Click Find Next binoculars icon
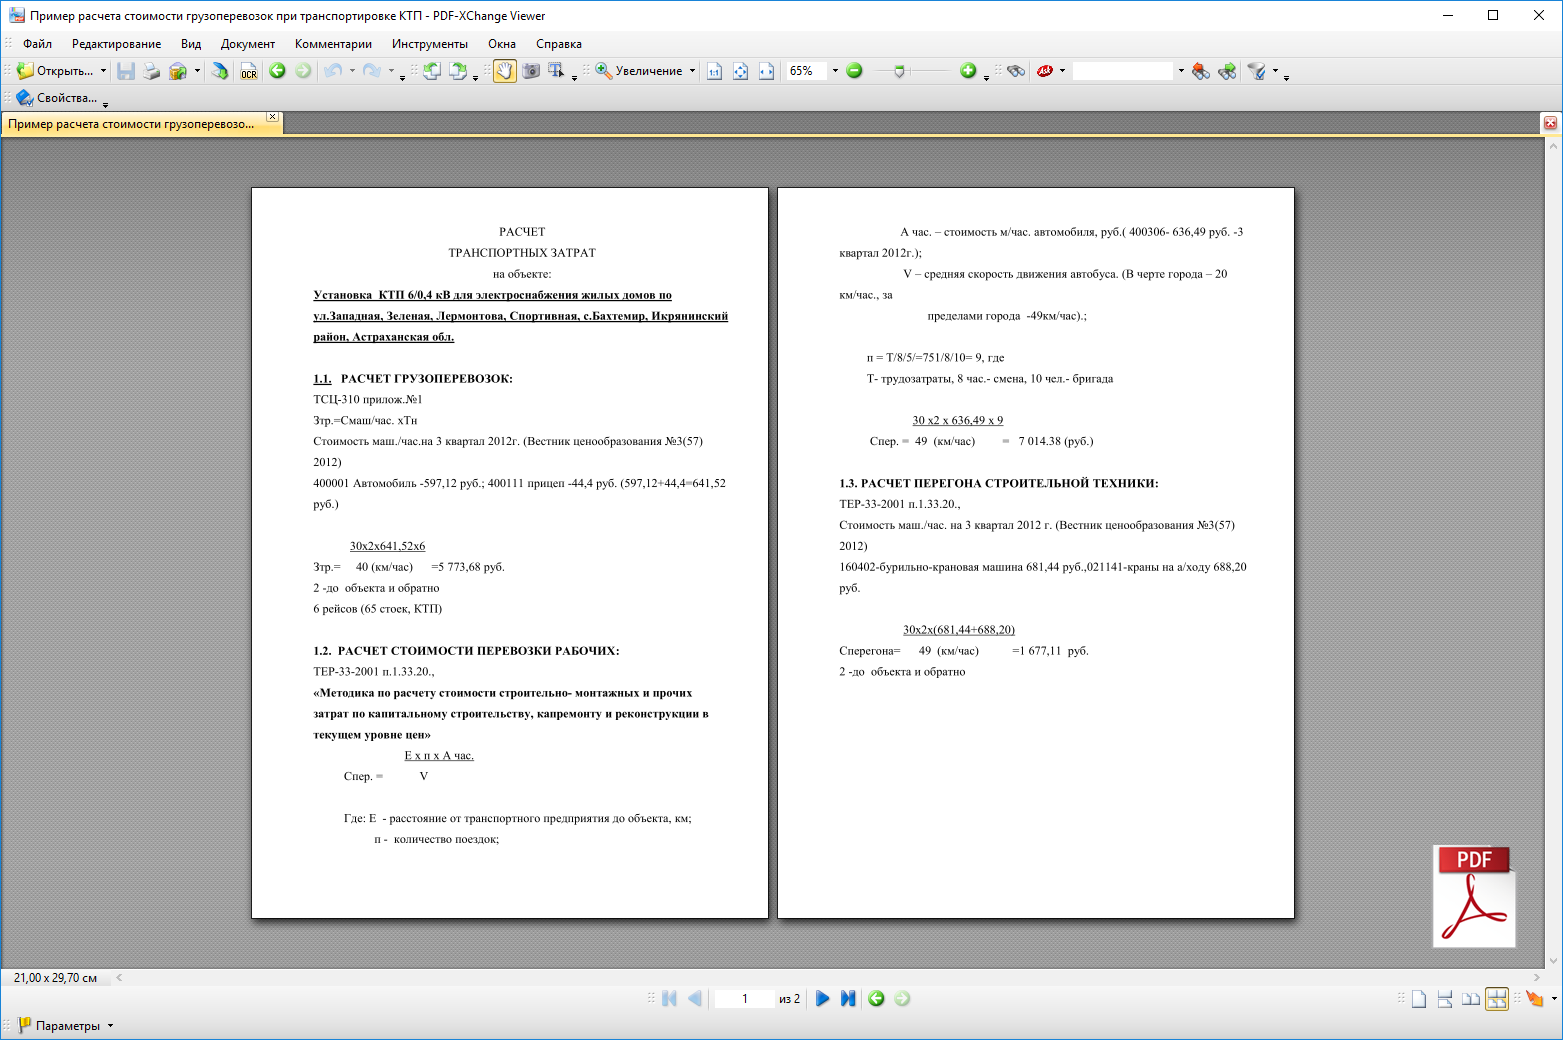 coord(1227,71)
